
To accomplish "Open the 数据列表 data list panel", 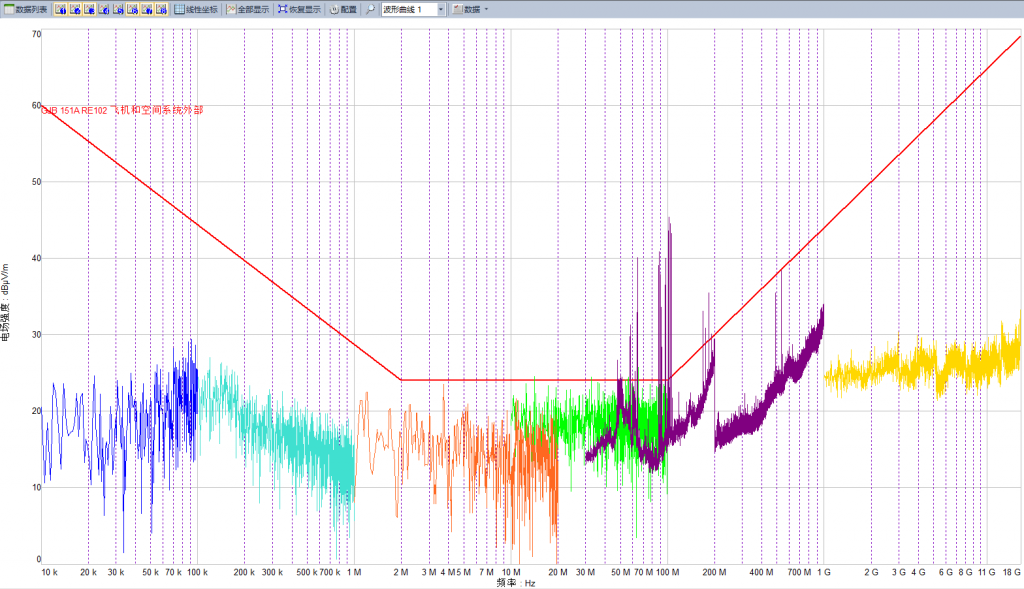I will (25, 9).
